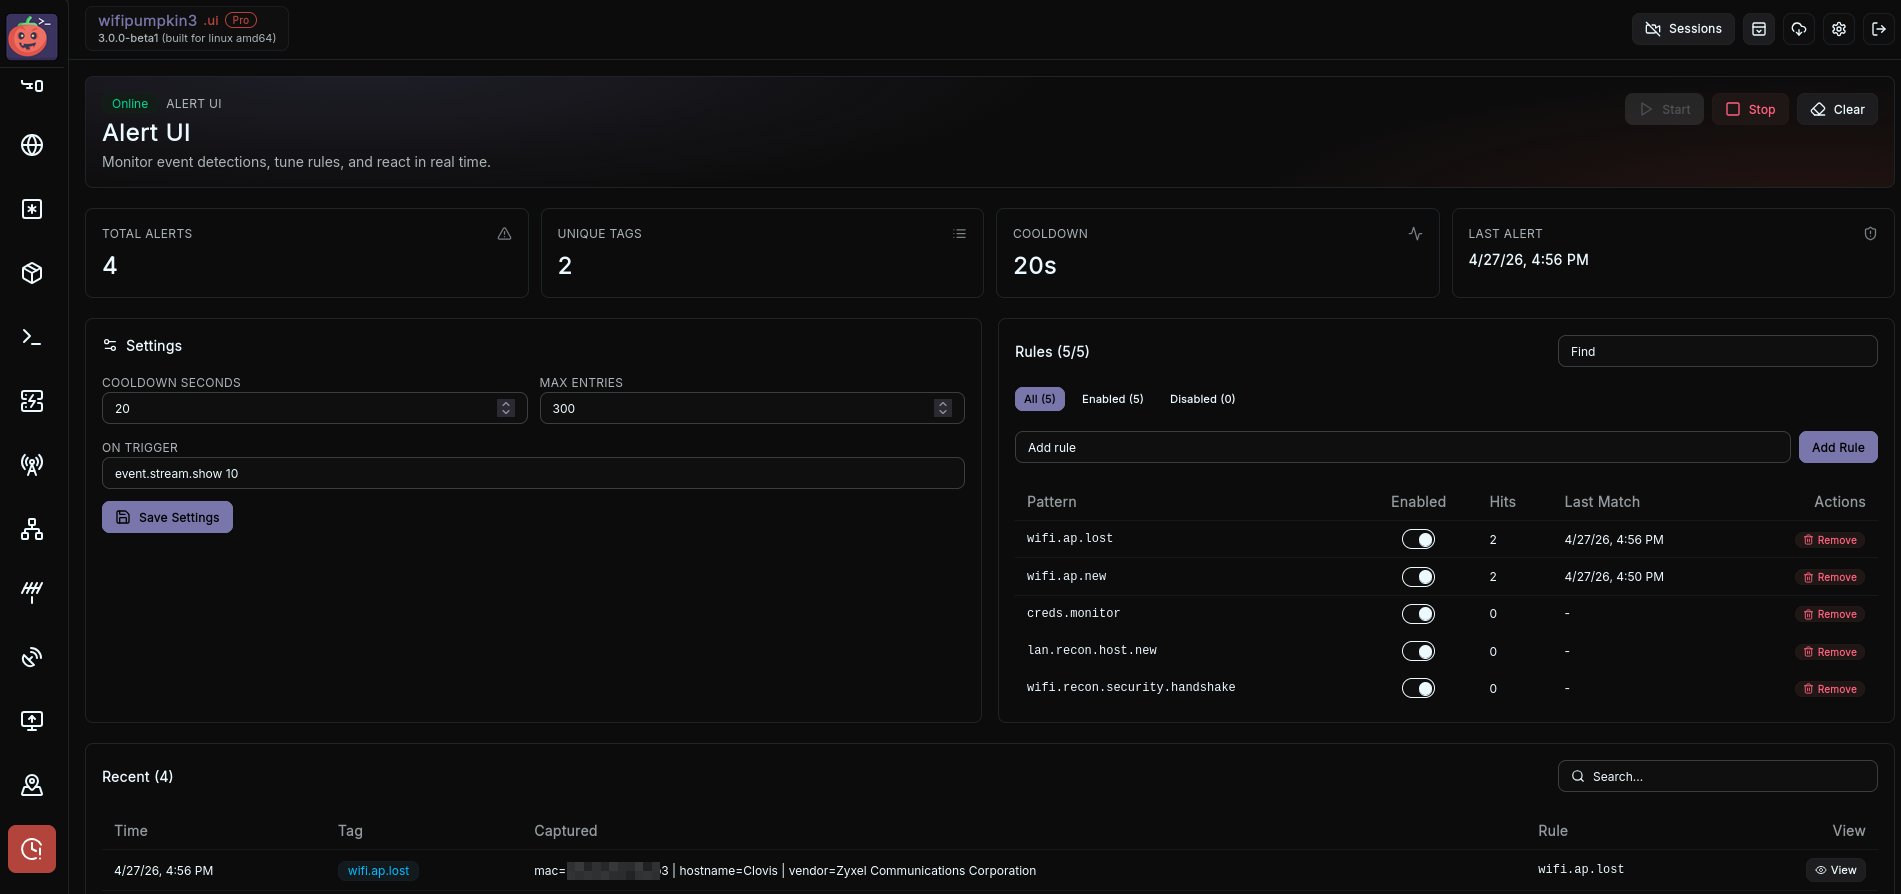Focus the Recent alerts Search field
The width and height of the screenshot is (1901, 894).
tap(1717, 776)
